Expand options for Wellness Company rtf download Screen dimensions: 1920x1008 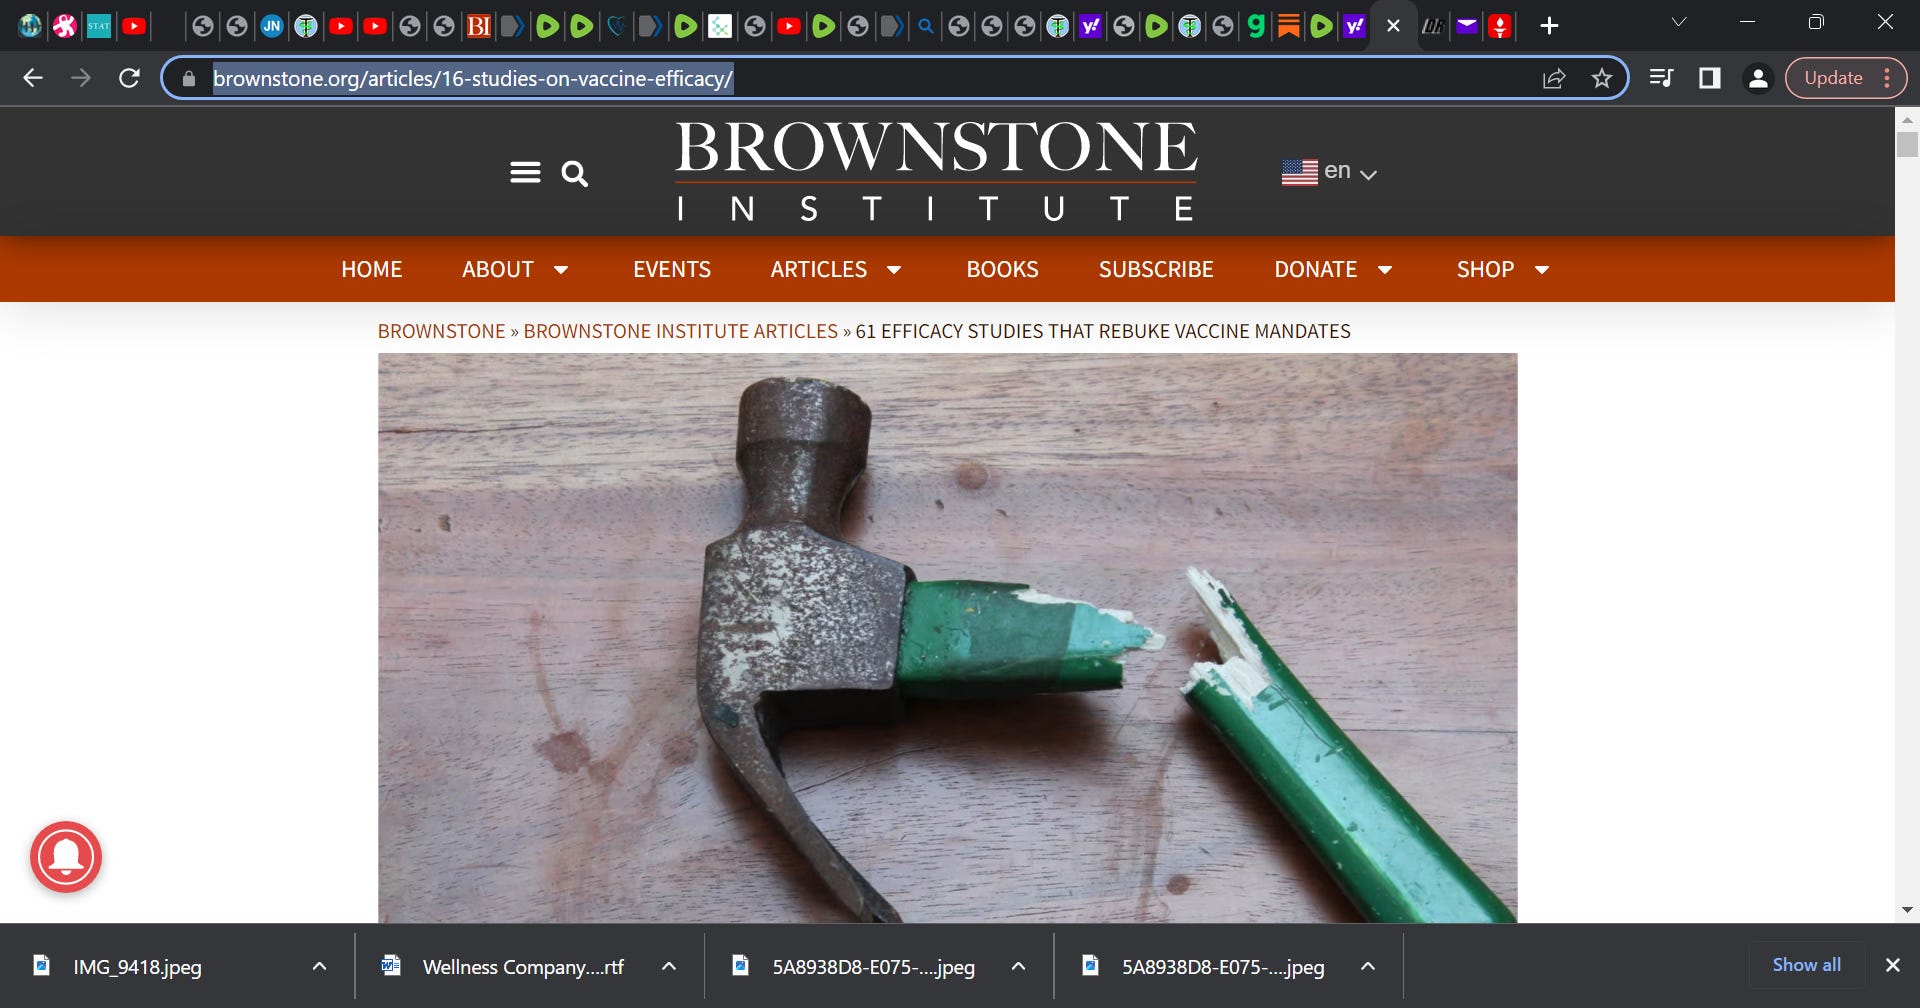click(669, 966)
